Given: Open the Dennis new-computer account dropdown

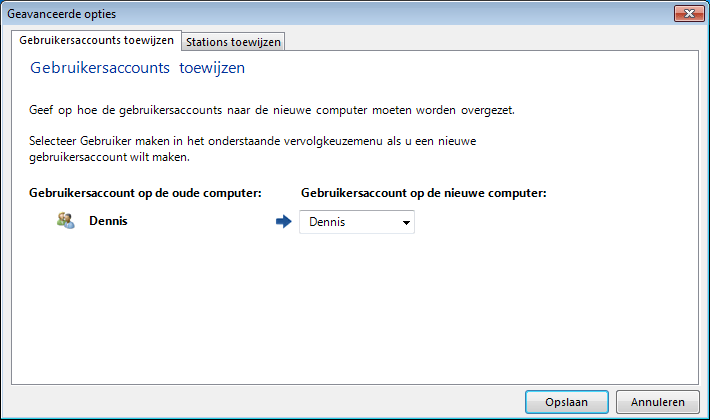Looking at the screenshot, I should coord(357,222).
